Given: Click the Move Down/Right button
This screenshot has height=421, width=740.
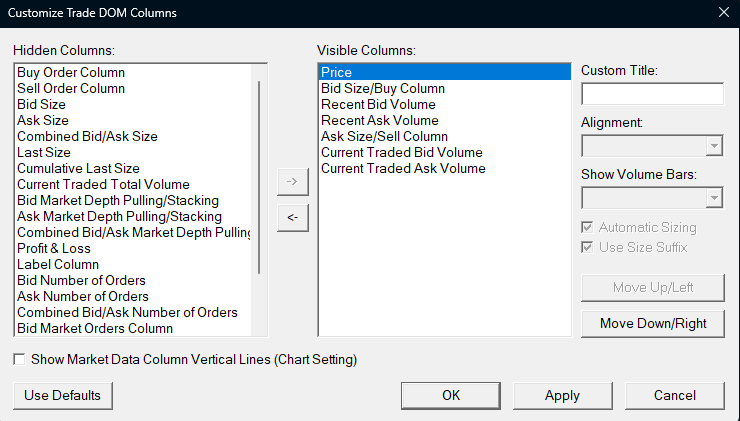Looking at the screenshot, I should point(652,323).
